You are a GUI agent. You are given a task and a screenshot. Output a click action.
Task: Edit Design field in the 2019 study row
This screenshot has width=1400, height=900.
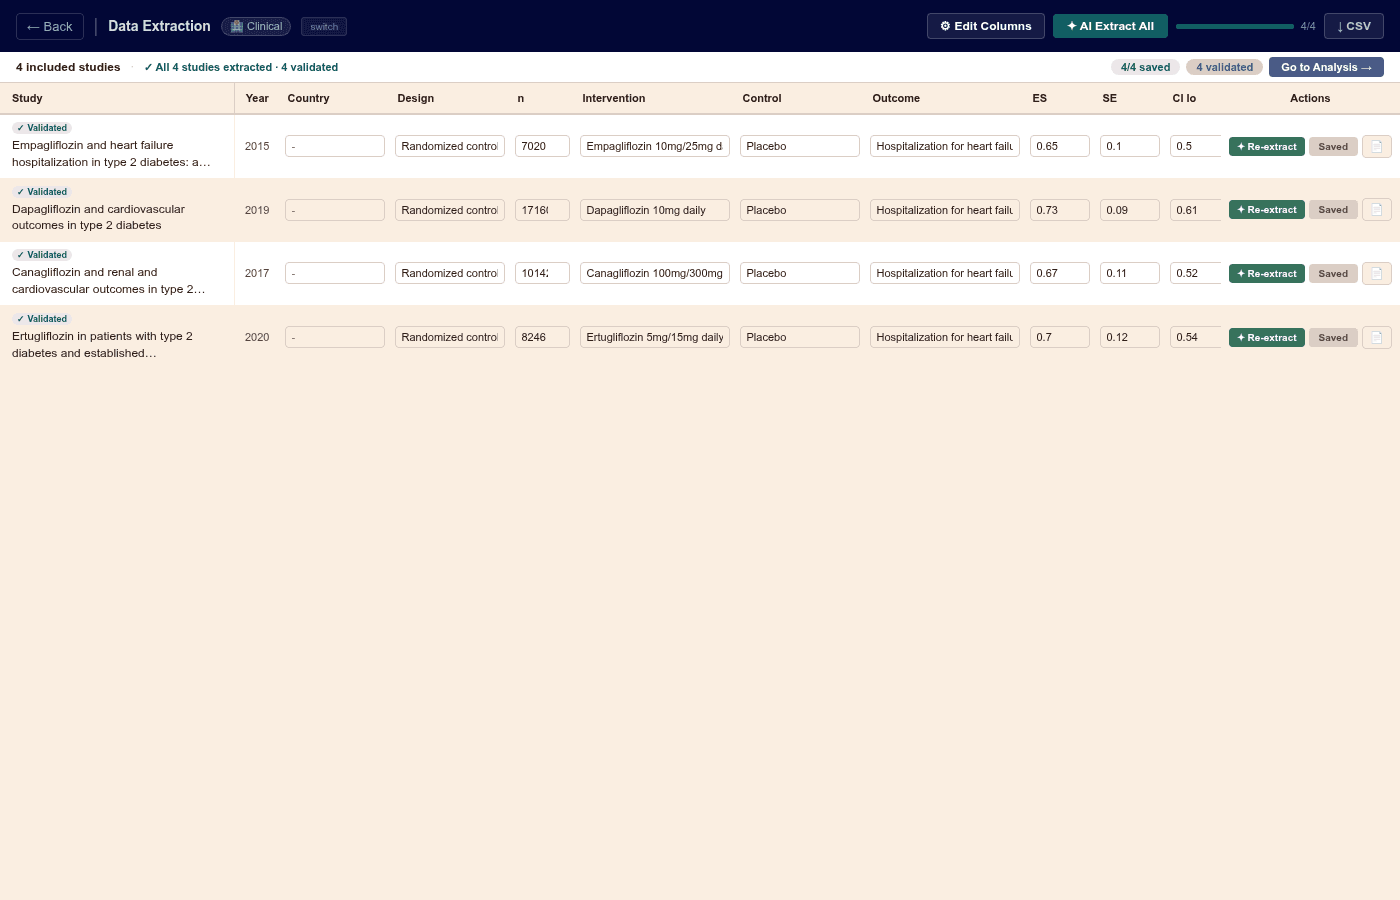[x=450, y=210]
